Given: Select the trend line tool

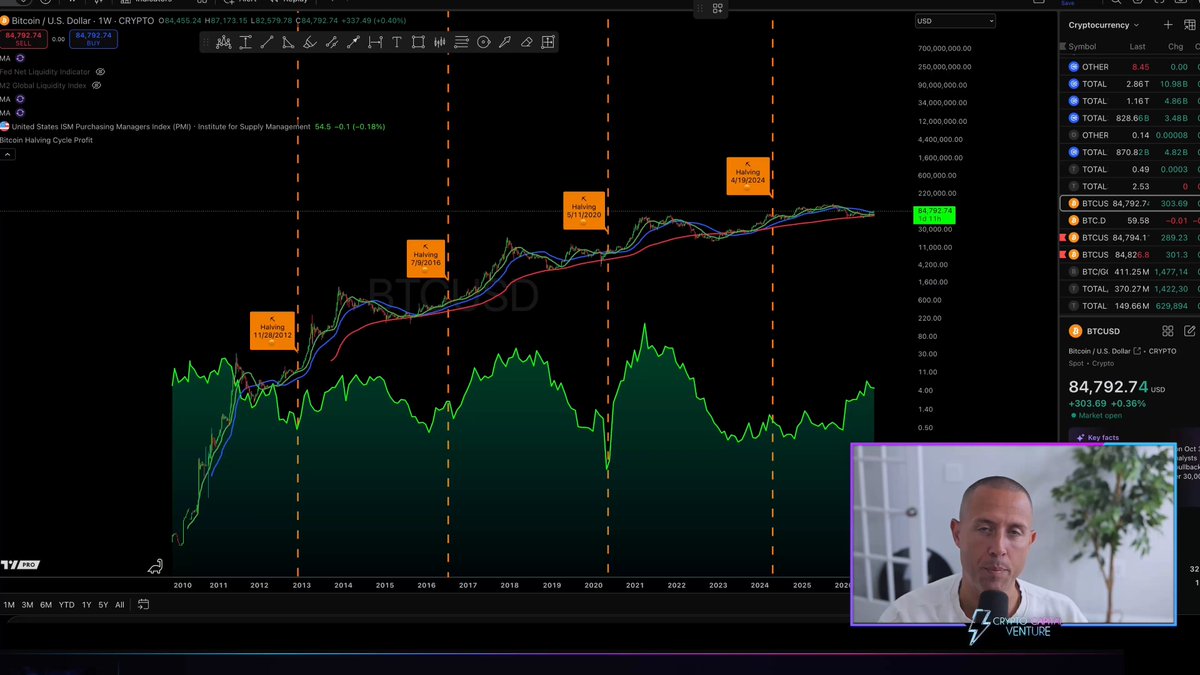Looking at the screenshot, I should pyautogui.click(x=267, y=42).
